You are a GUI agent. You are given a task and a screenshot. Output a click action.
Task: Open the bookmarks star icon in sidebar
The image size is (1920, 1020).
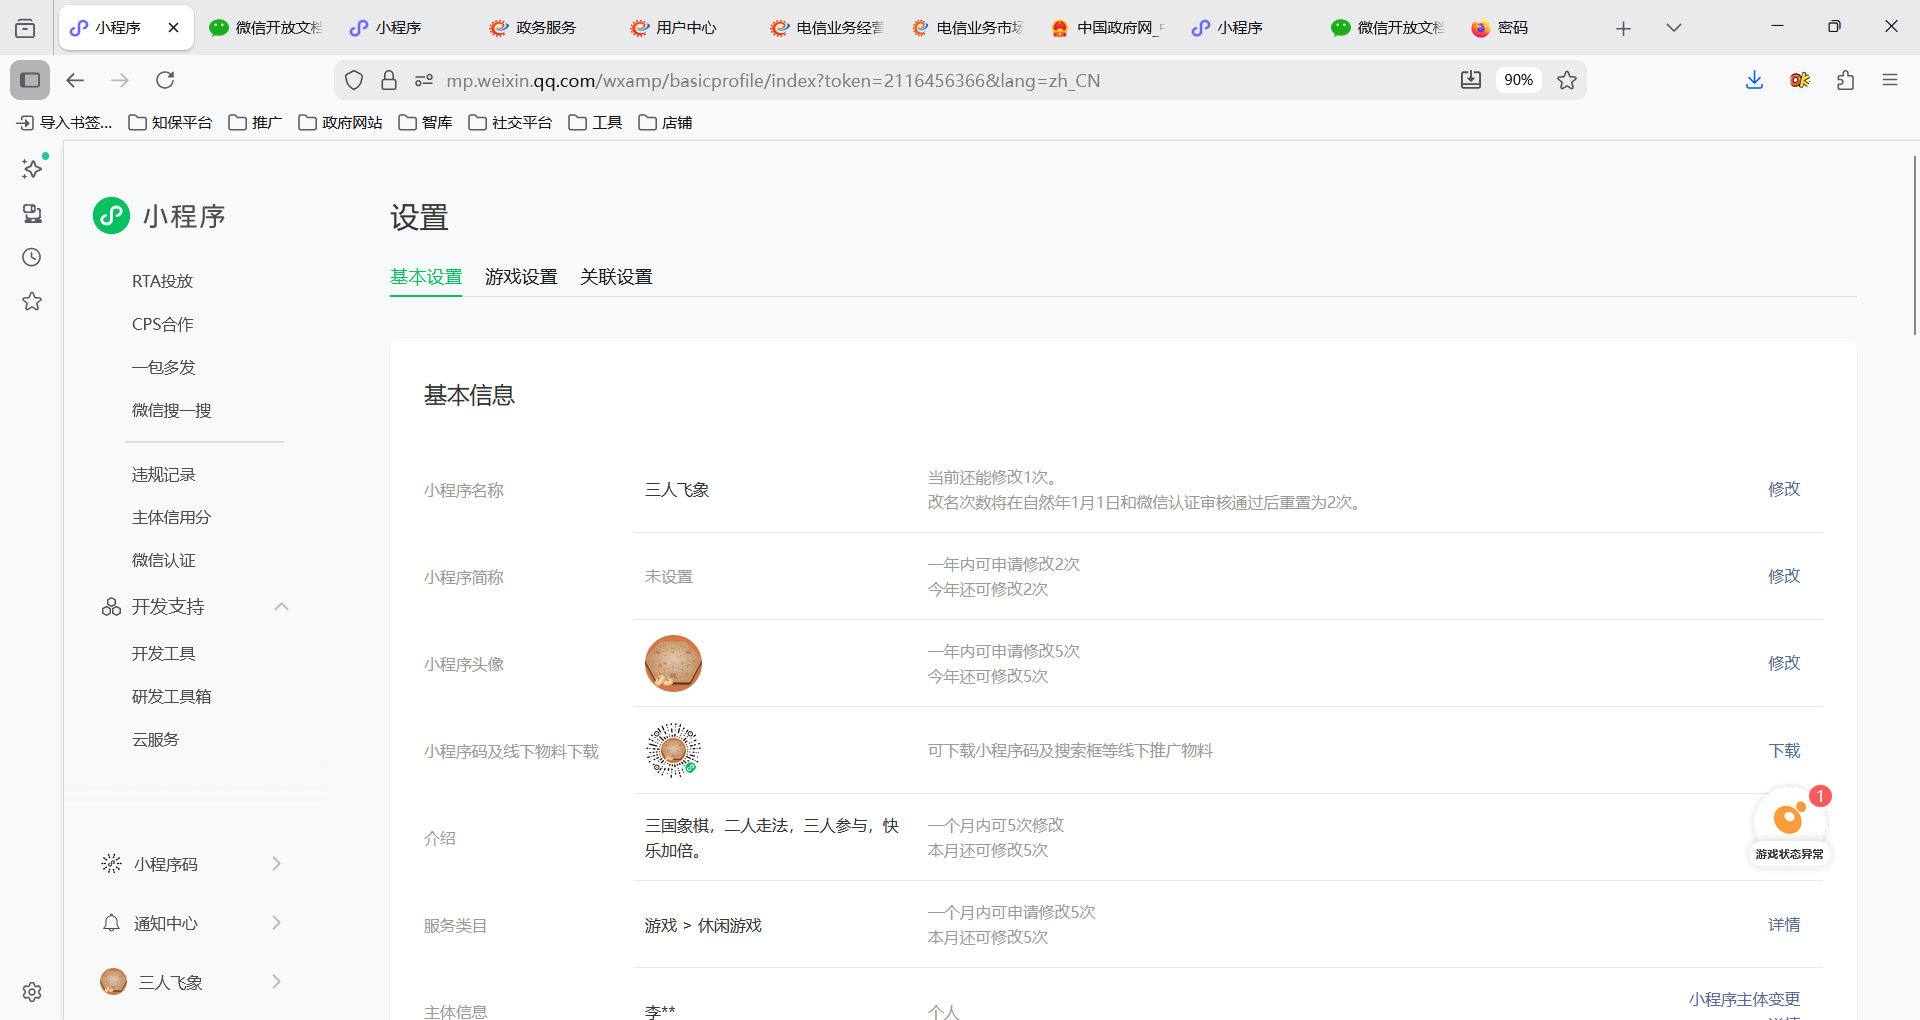tap(32, 301)
